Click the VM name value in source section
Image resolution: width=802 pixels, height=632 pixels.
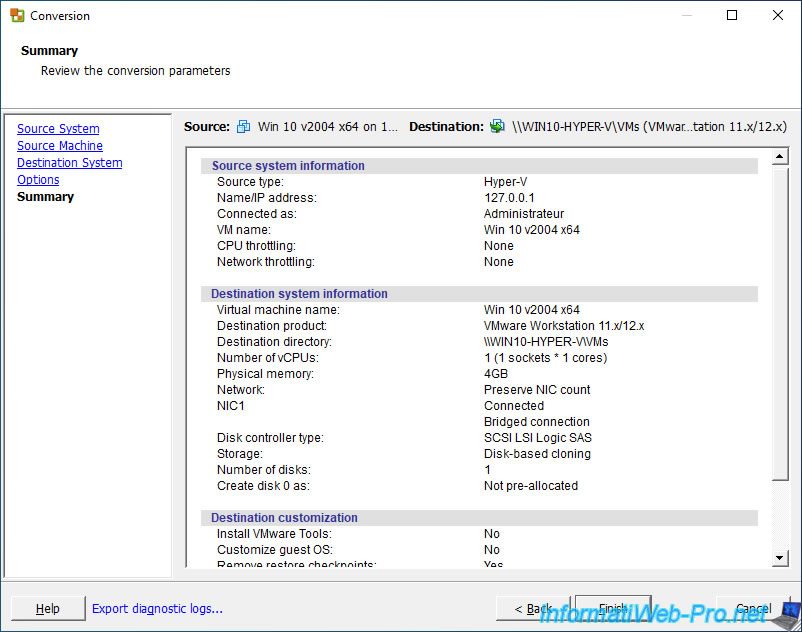point(531,230)
